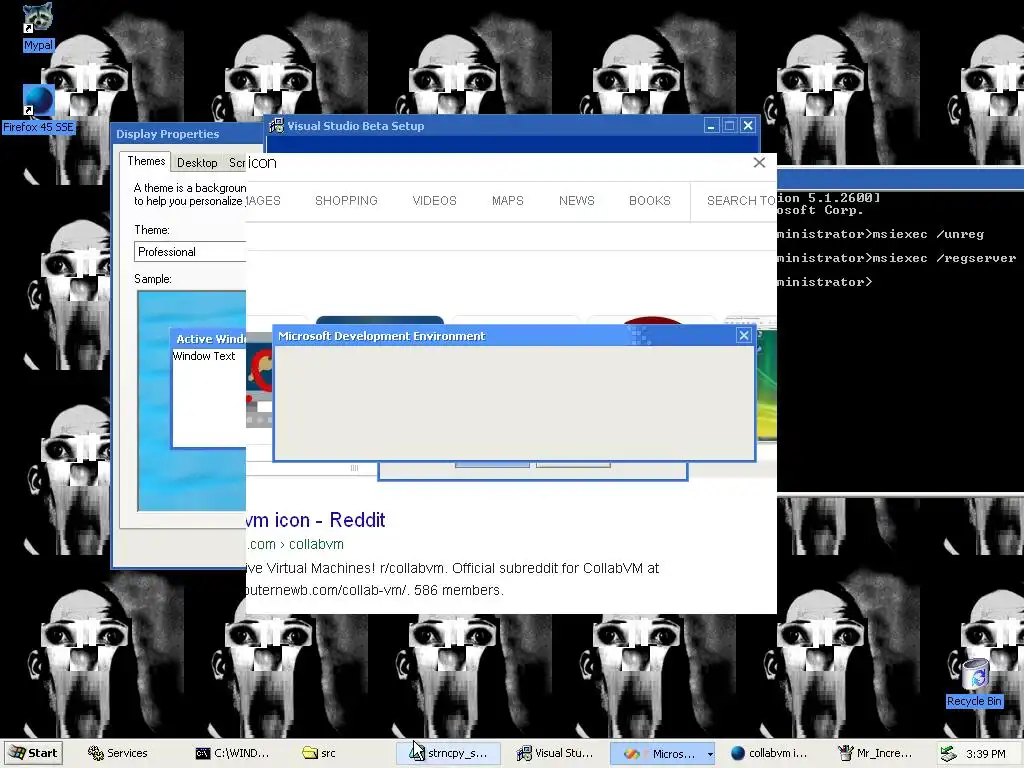Open the MAPS search tab

[507, 200]
